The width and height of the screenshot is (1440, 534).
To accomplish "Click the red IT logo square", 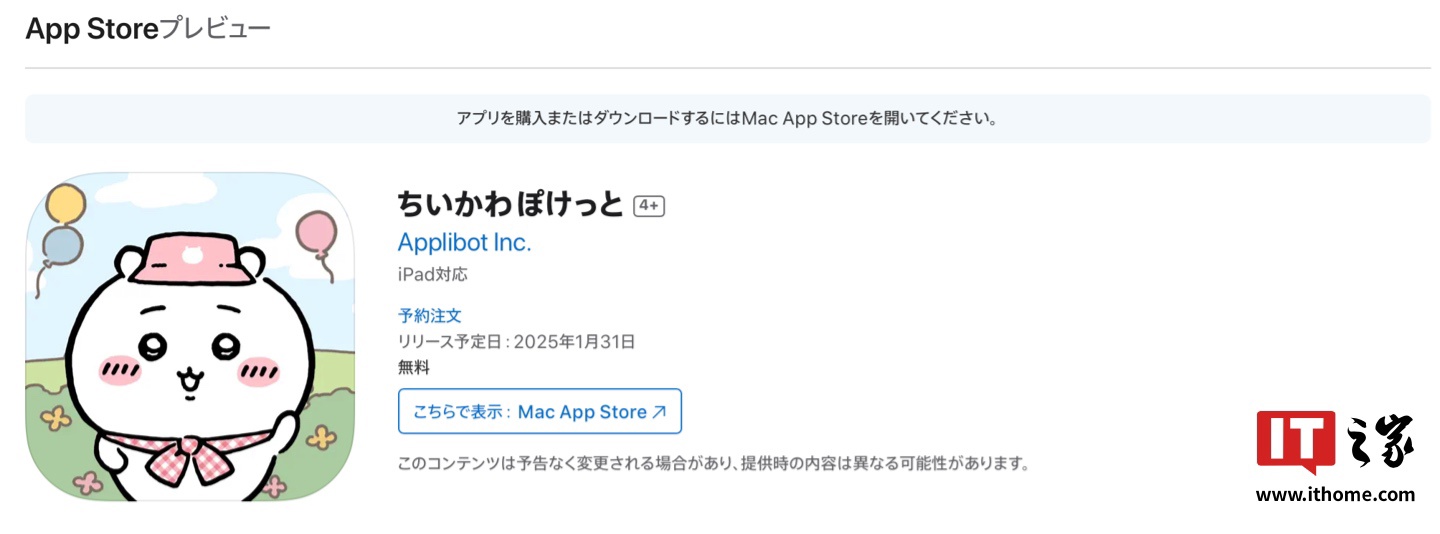I will [1295, 441].
